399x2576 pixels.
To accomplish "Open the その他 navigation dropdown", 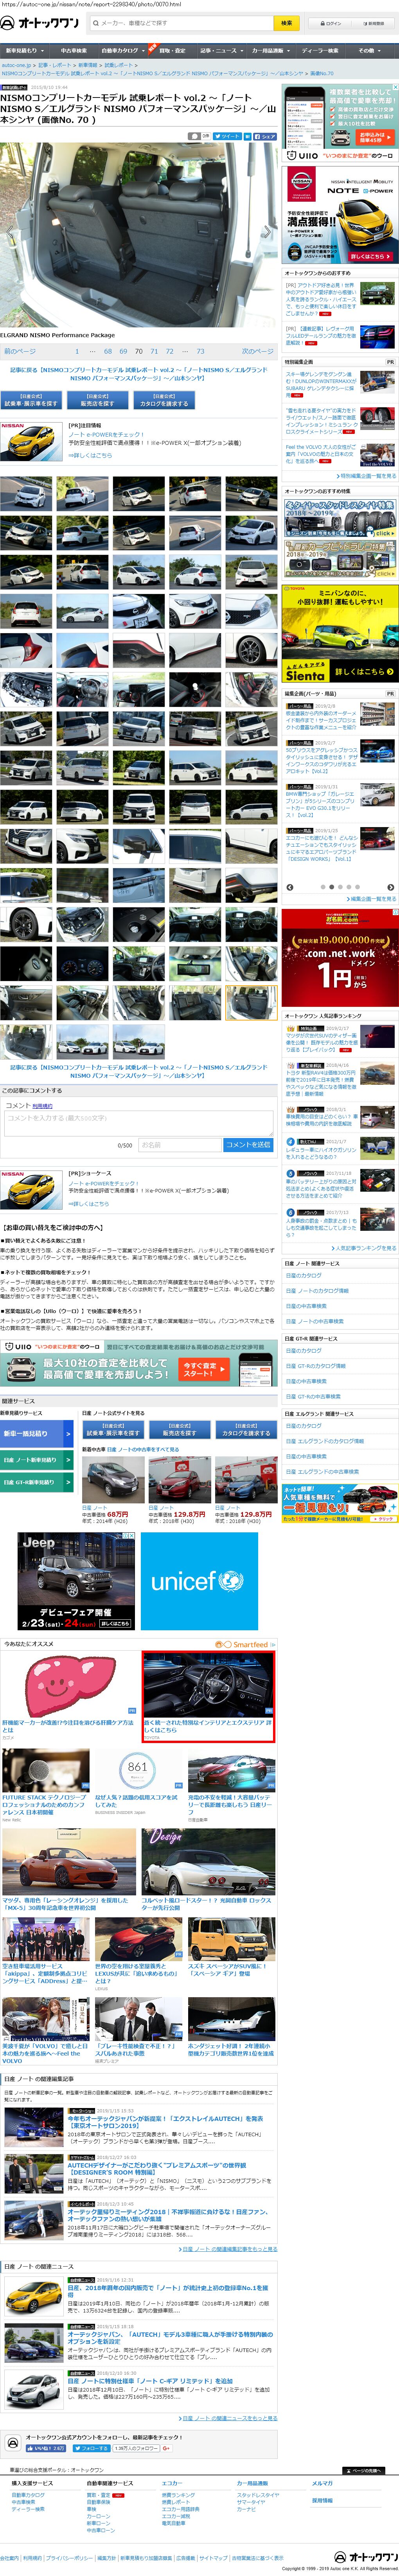I will 369,50.
